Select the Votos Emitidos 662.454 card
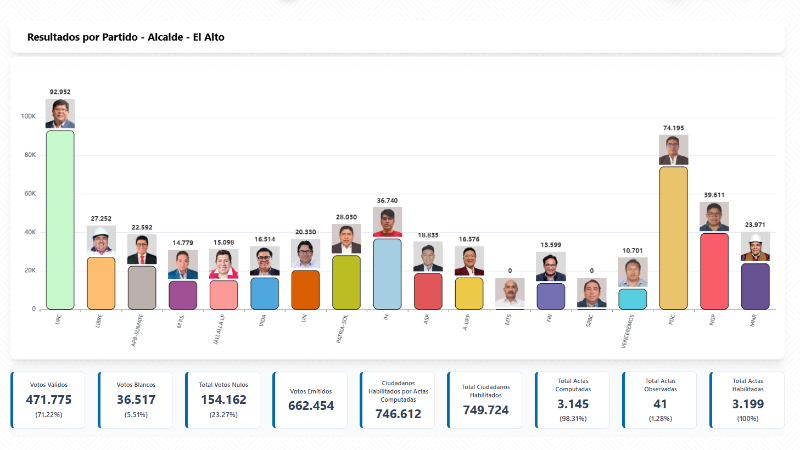Image resolution: width=800 pixels, height=450 pixels. [x=311, y=400]
